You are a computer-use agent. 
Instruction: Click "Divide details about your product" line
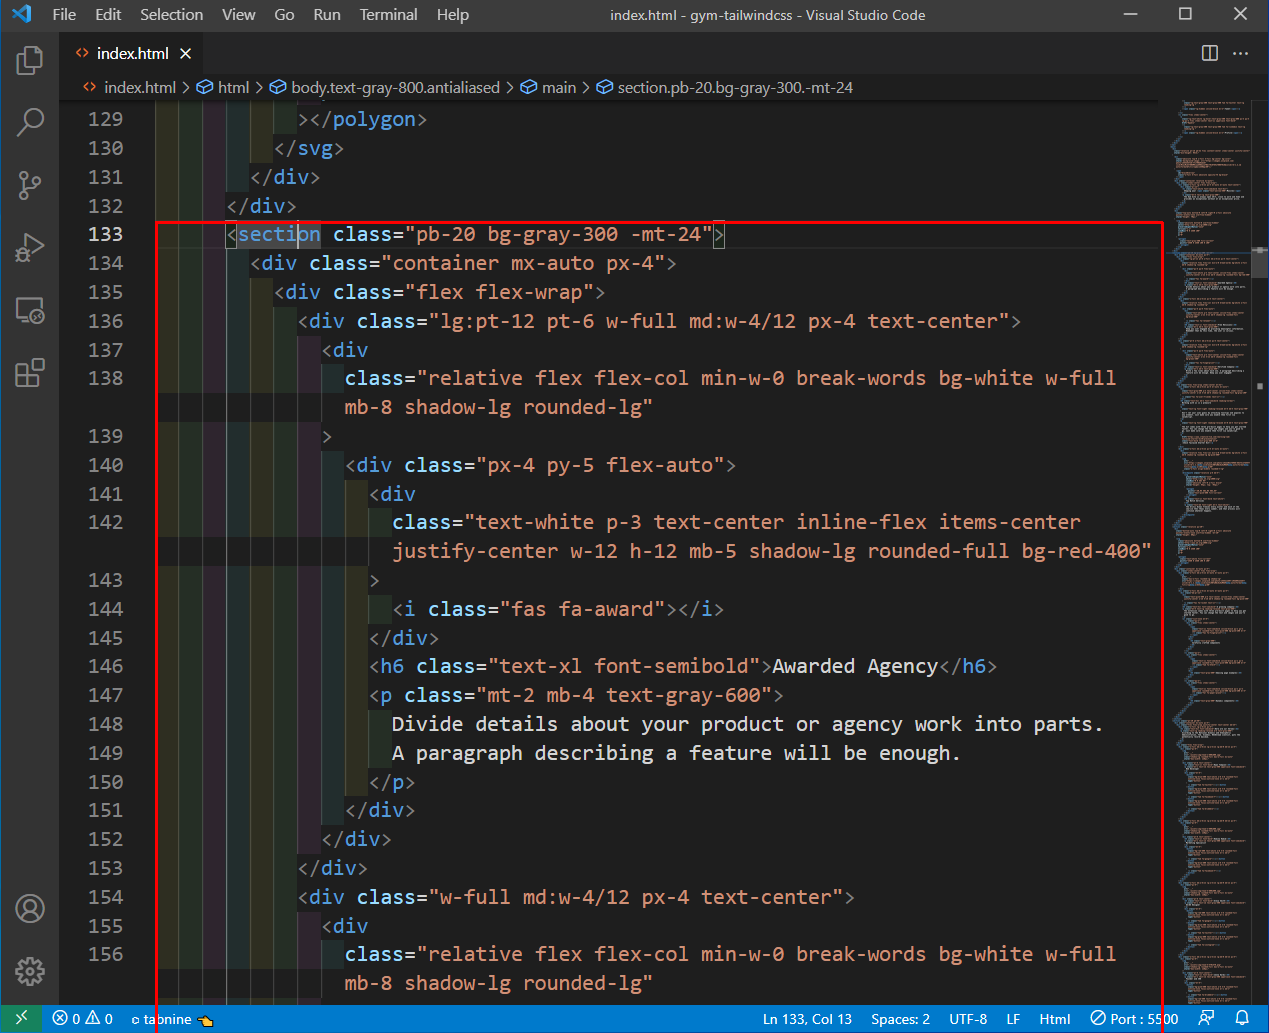747,724
